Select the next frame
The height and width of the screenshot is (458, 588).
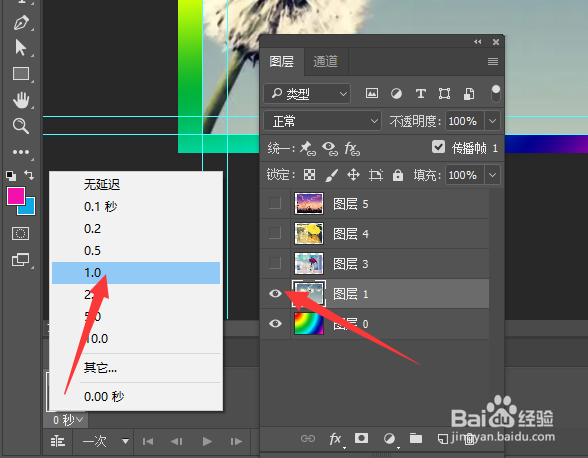(x=236, y=441)
